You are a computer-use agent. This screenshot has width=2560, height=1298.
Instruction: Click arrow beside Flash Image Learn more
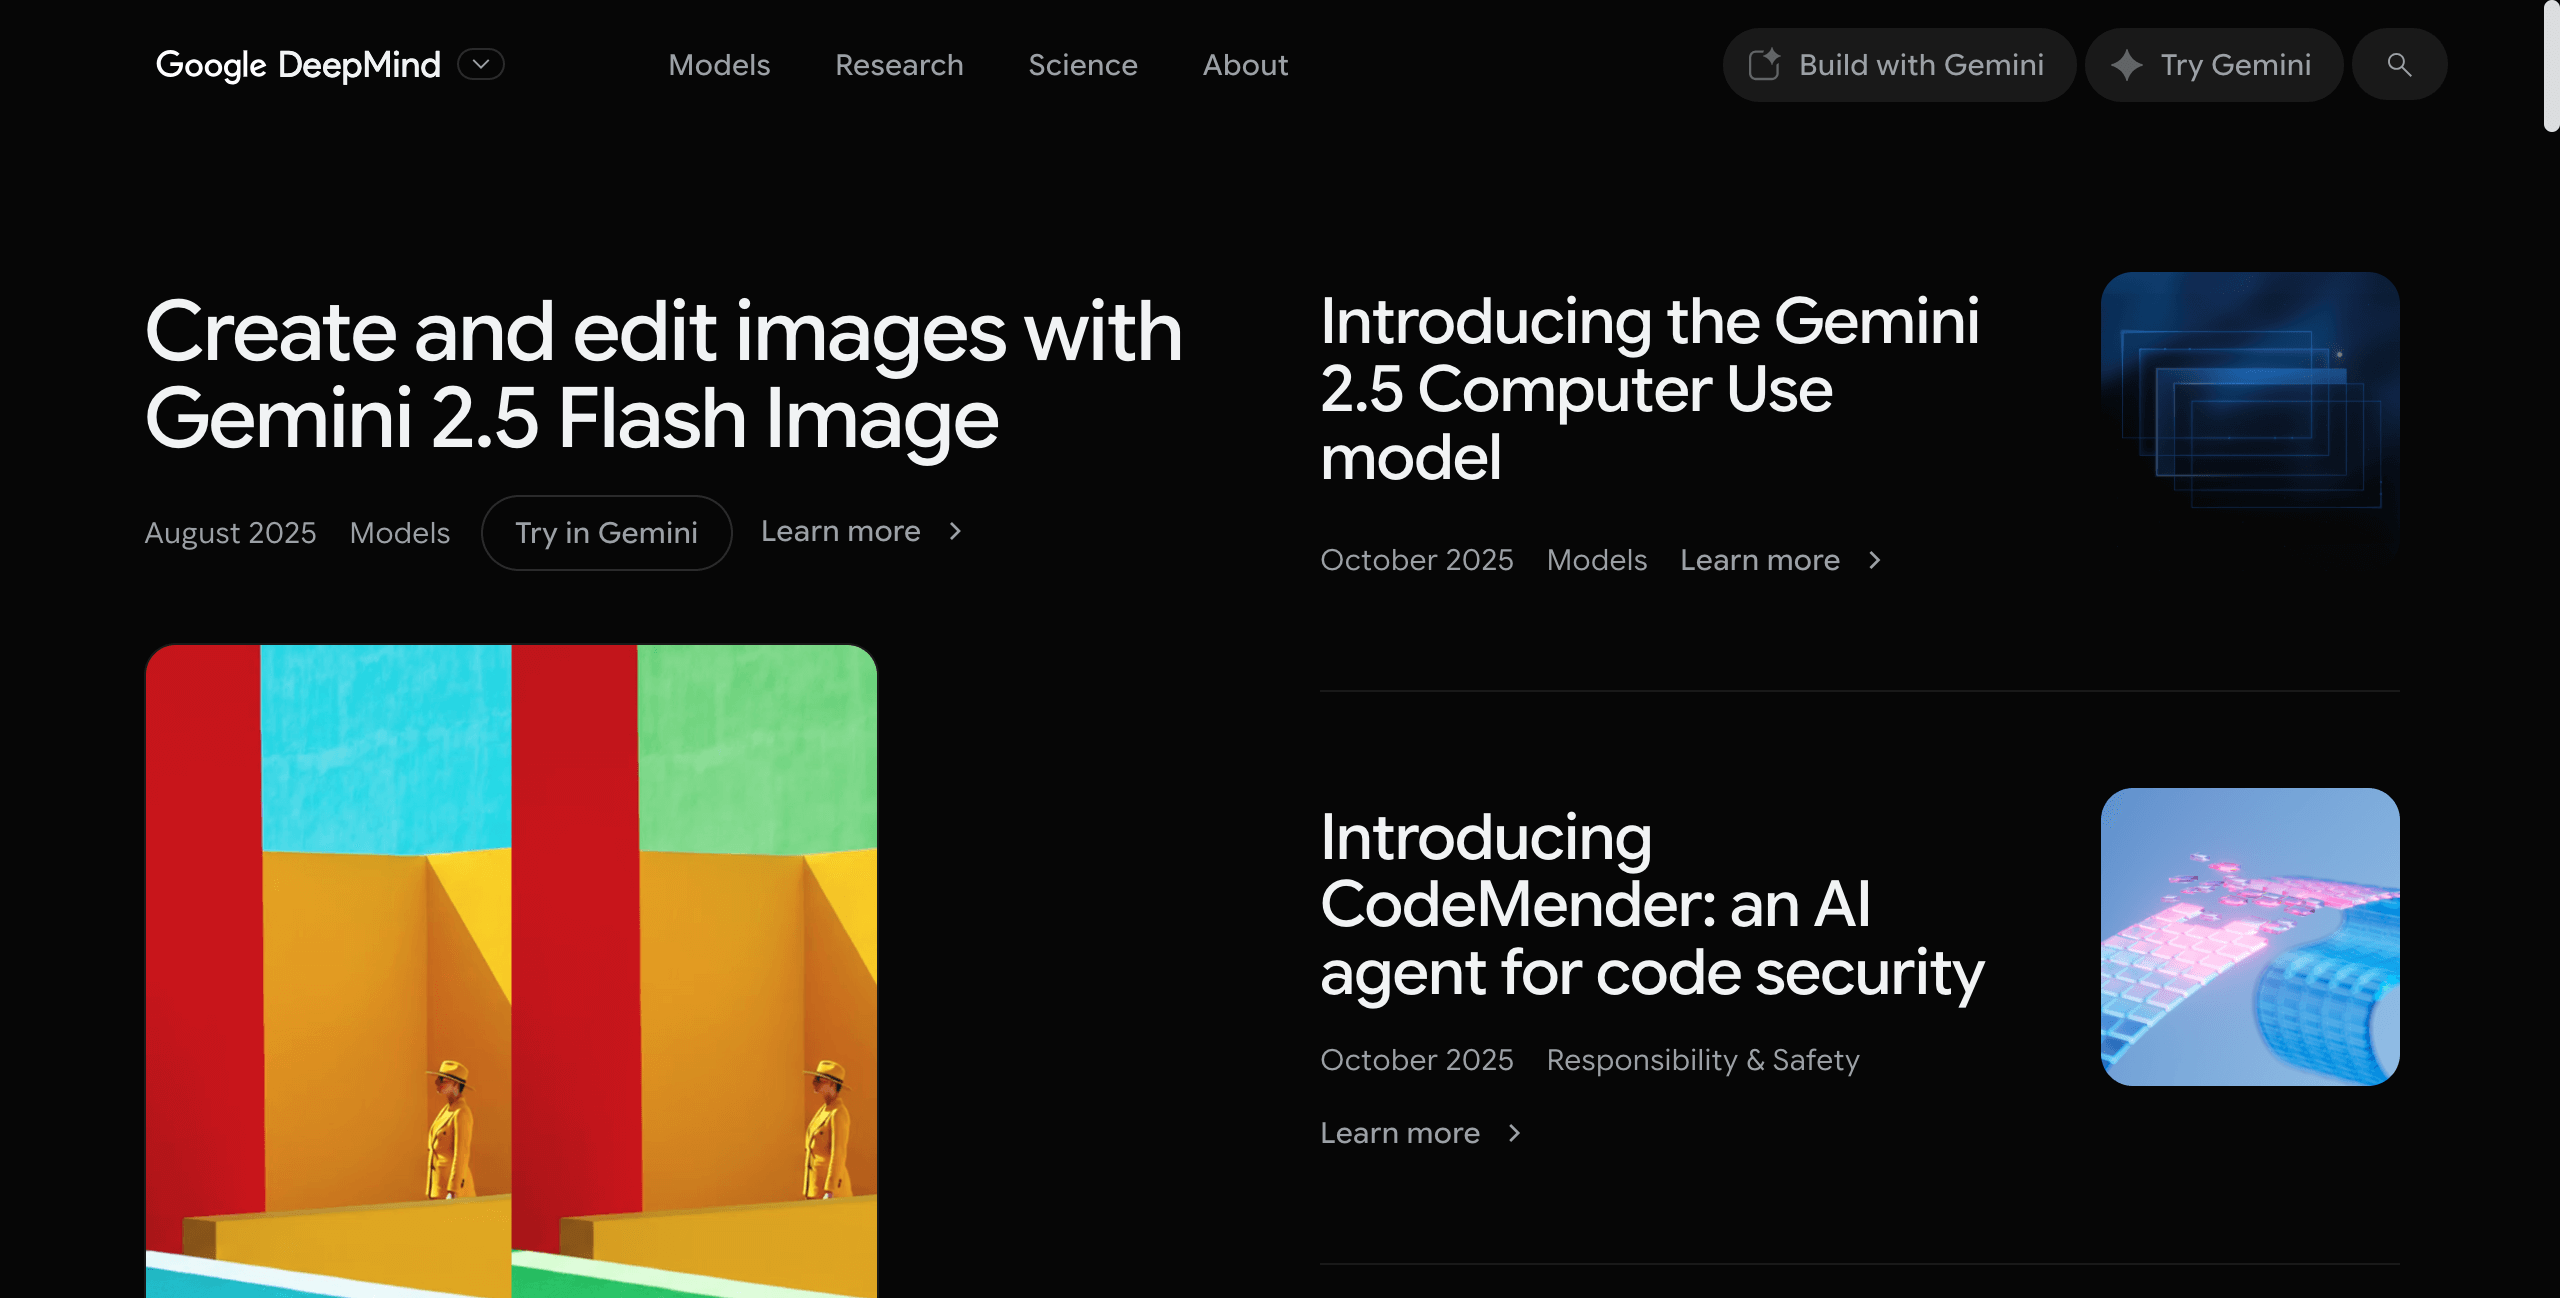pyautogui.click(x=955, y=531)
